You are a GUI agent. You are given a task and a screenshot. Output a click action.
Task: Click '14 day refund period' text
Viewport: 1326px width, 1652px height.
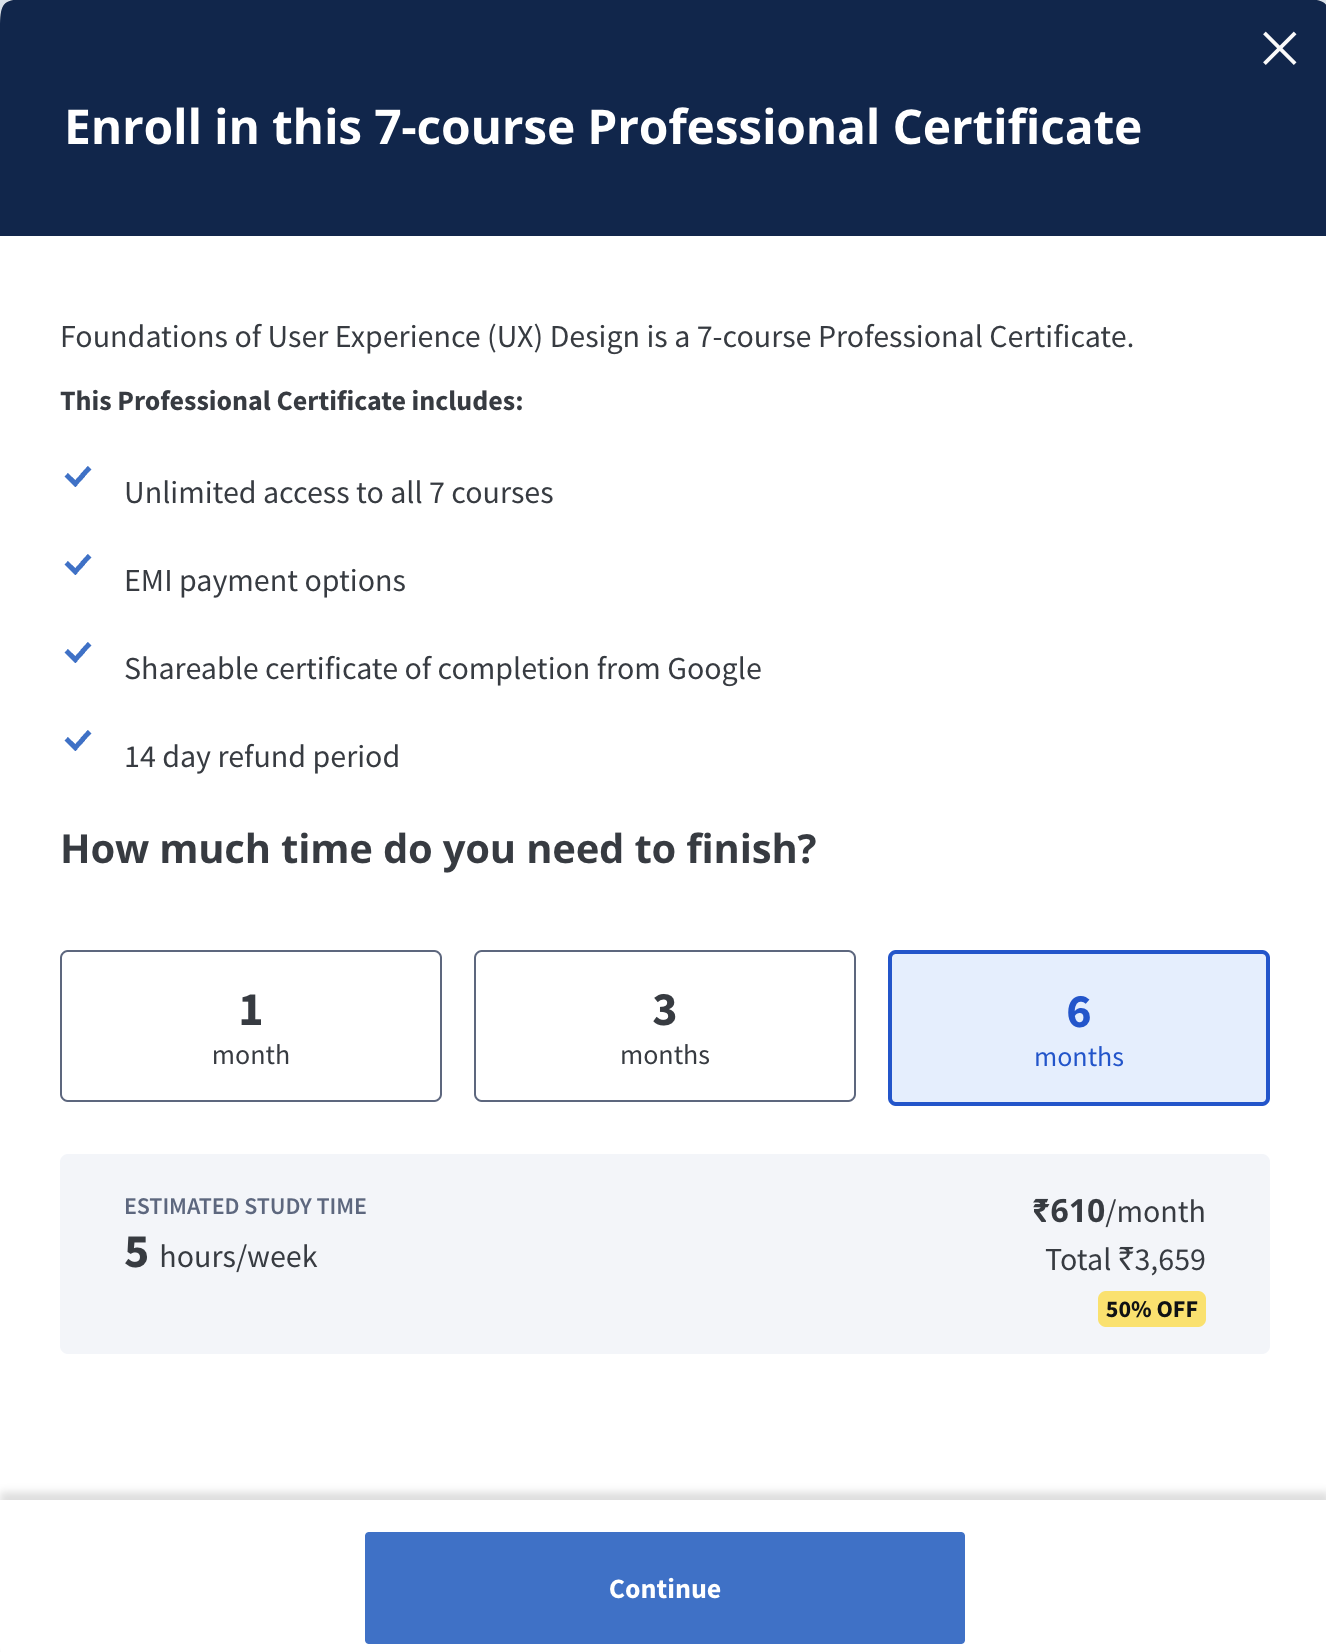(x=262, y=757)
